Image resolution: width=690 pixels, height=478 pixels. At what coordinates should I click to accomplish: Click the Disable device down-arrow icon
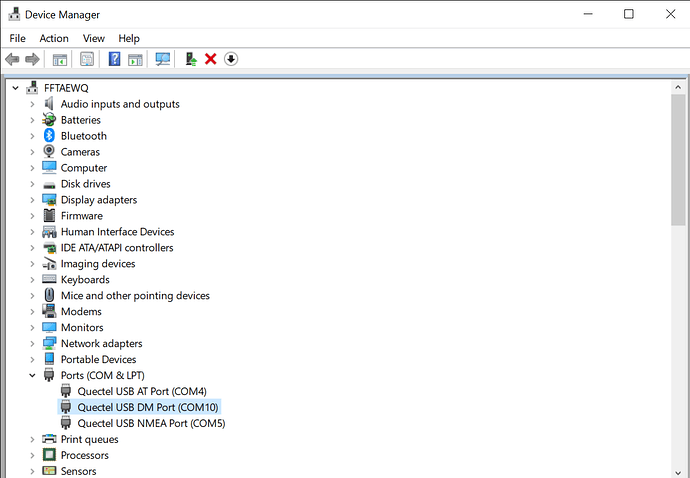point(231,59)
